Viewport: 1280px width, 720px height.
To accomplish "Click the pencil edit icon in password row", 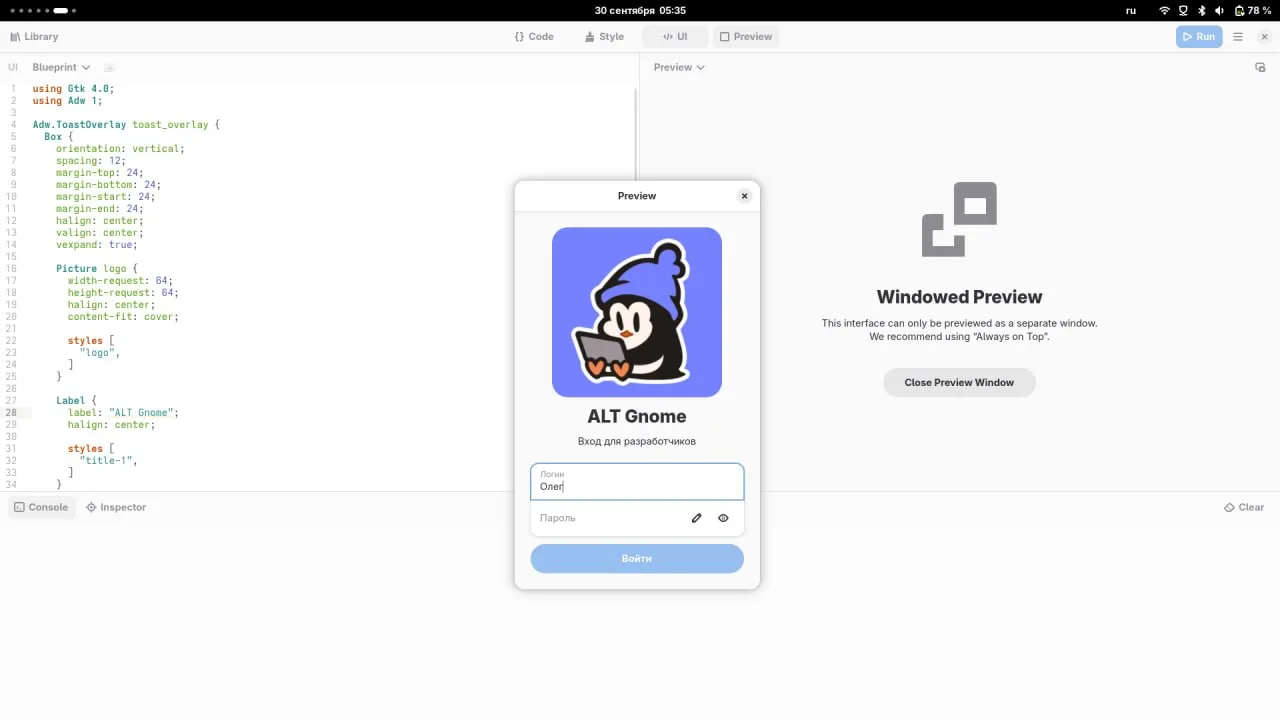I will pos(697,518).
